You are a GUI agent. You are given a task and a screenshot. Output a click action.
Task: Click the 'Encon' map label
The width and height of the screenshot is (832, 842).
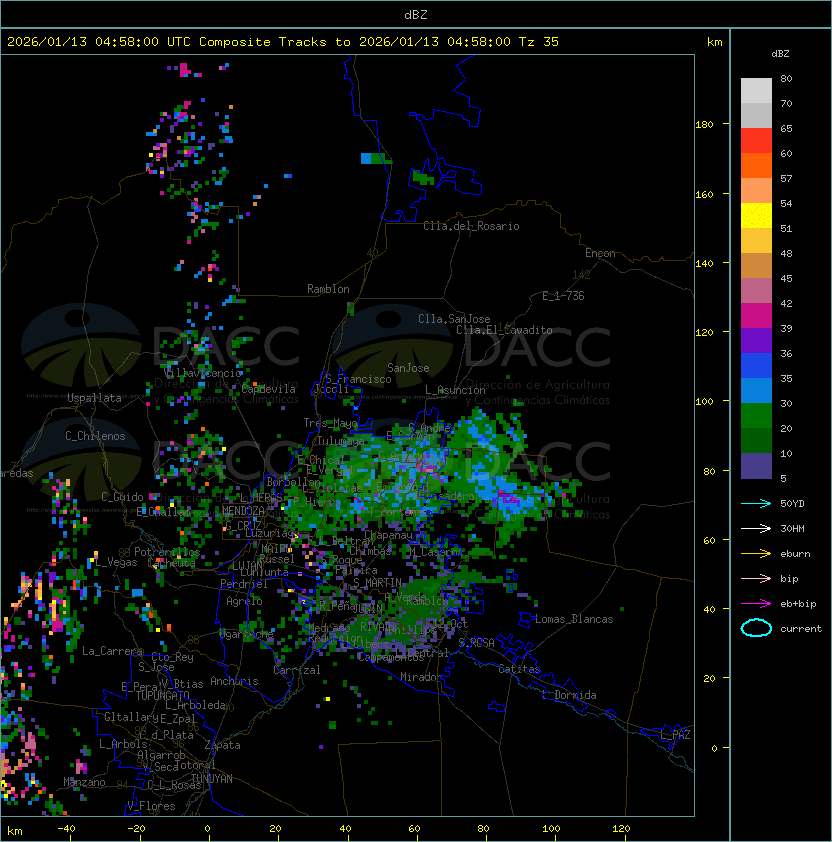pos(600,253)
